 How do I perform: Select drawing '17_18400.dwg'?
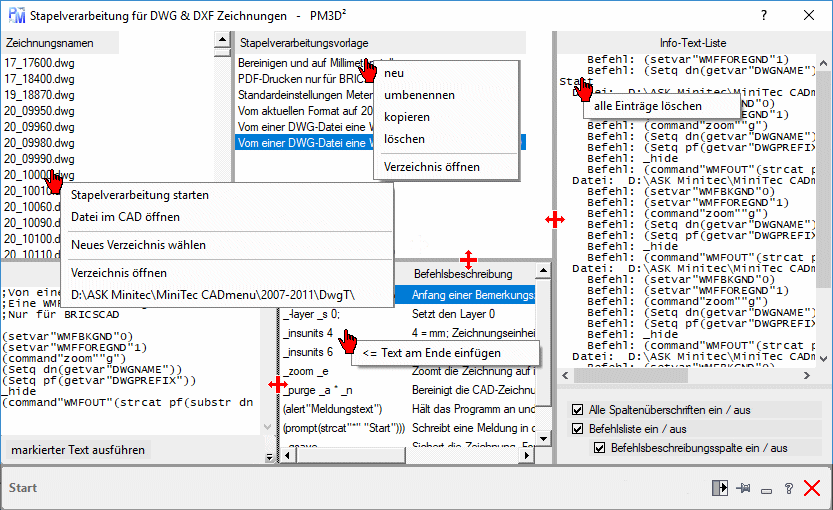[39, 79]
